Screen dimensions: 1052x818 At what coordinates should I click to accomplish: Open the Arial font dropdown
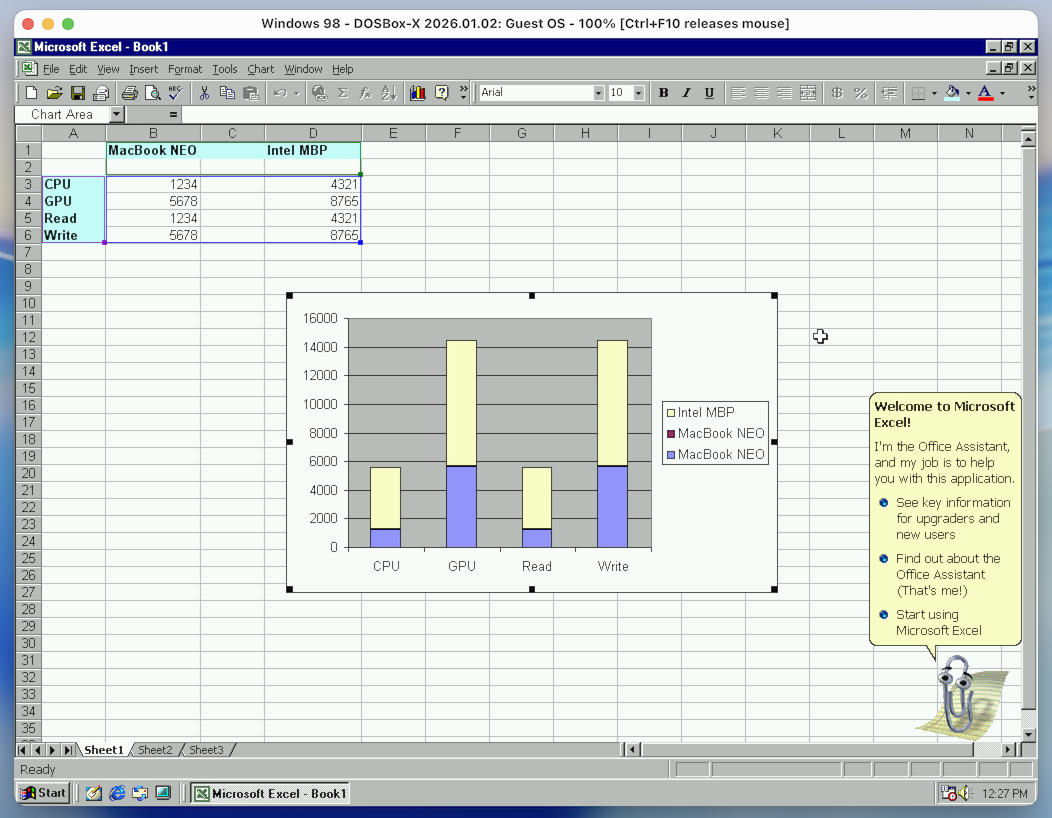click(x=598, y=93)
